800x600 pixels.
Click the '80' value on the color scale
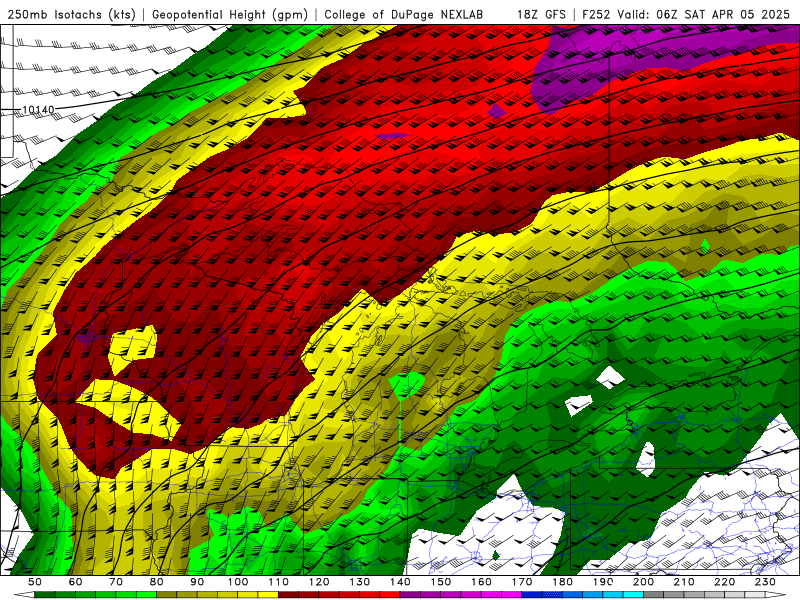point(157,582)
